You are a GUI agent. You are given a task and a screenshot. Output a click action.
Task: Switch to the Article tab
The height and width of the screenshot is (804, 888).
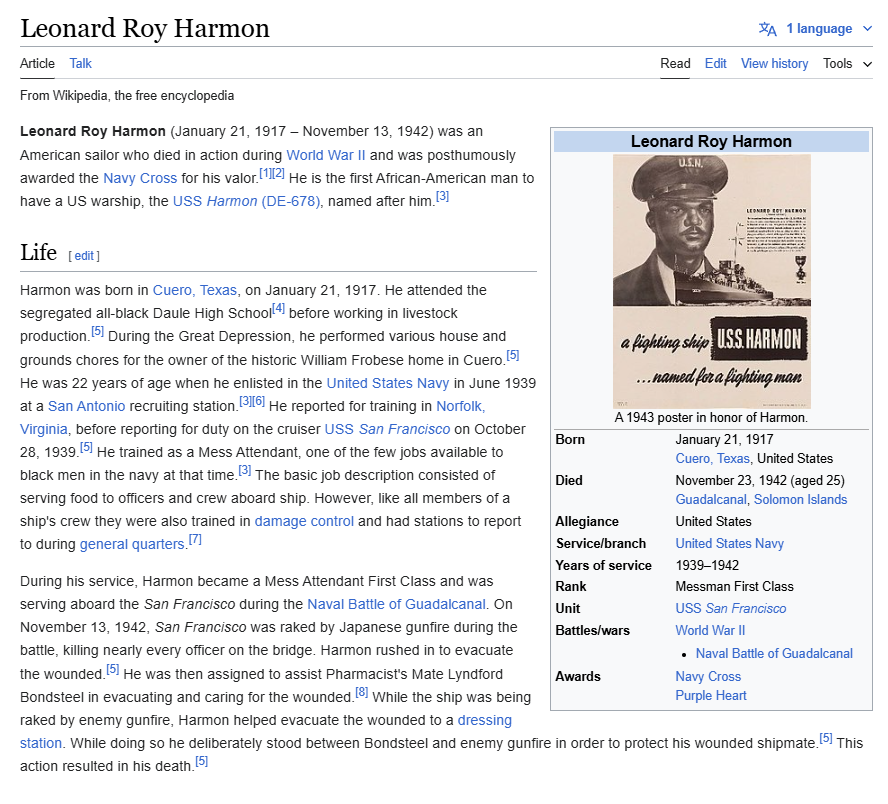click(x=37, y=63)
